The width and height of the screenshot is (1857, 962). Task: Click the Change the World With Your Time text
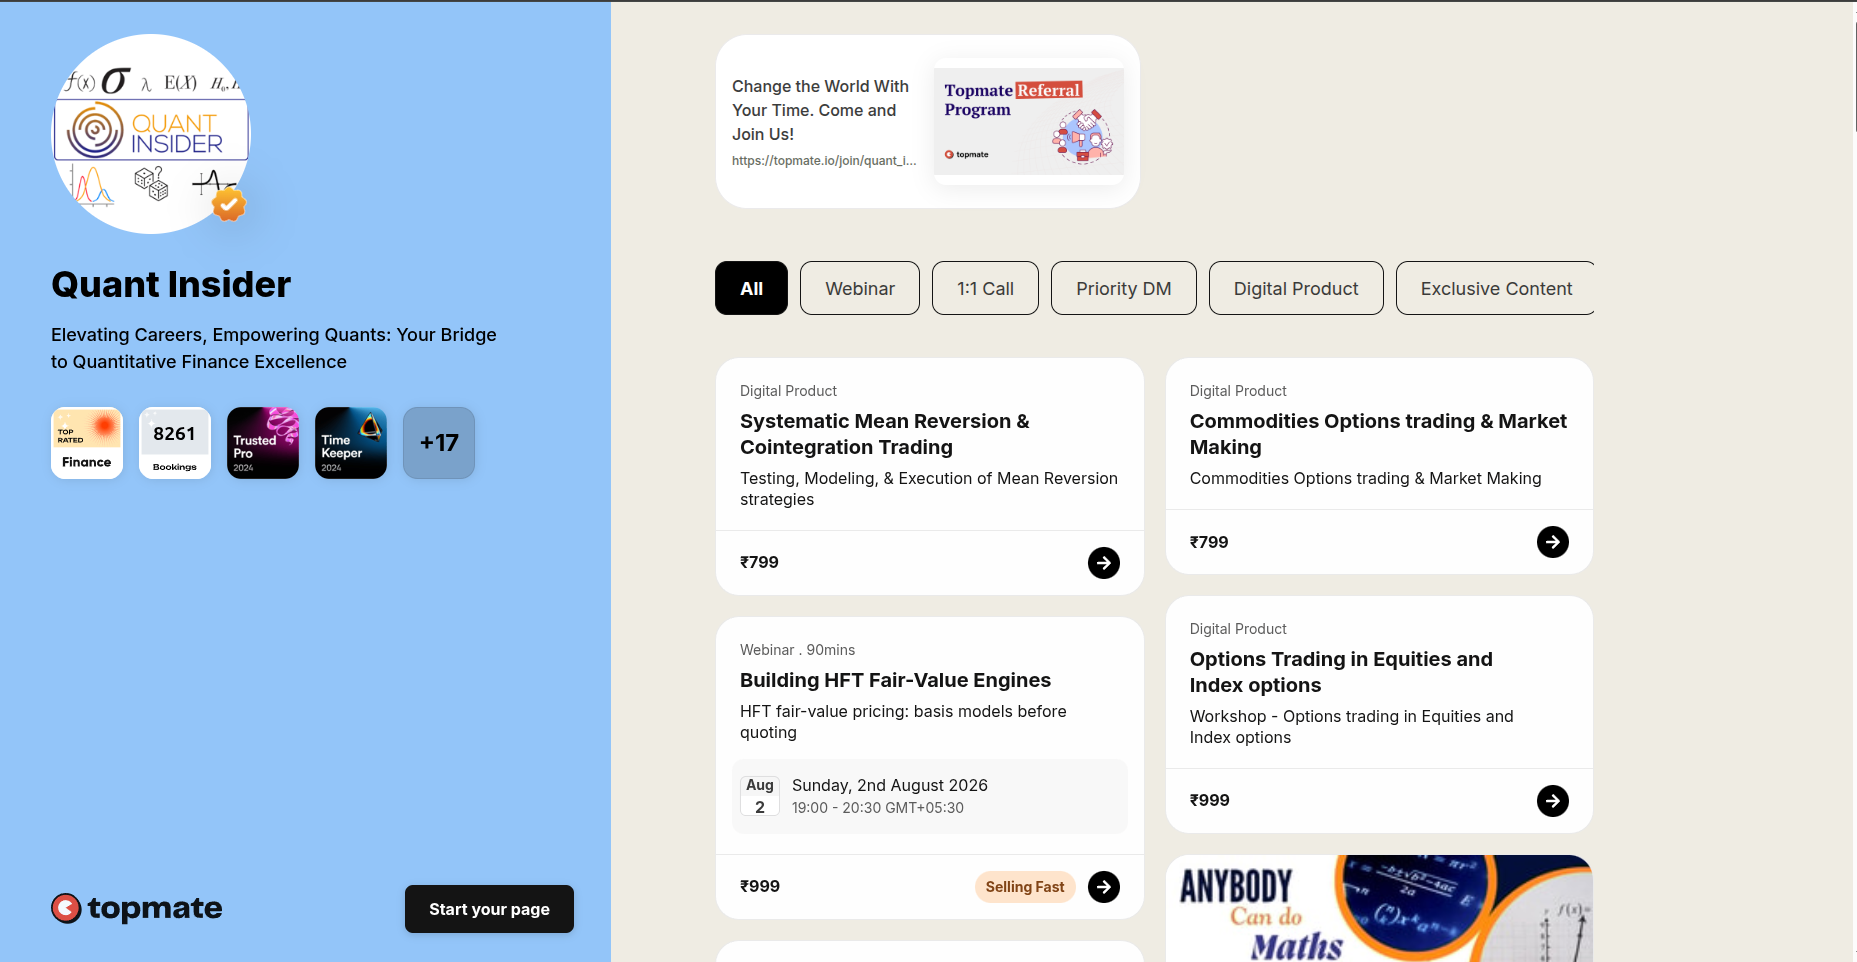(x=820, y=110)
